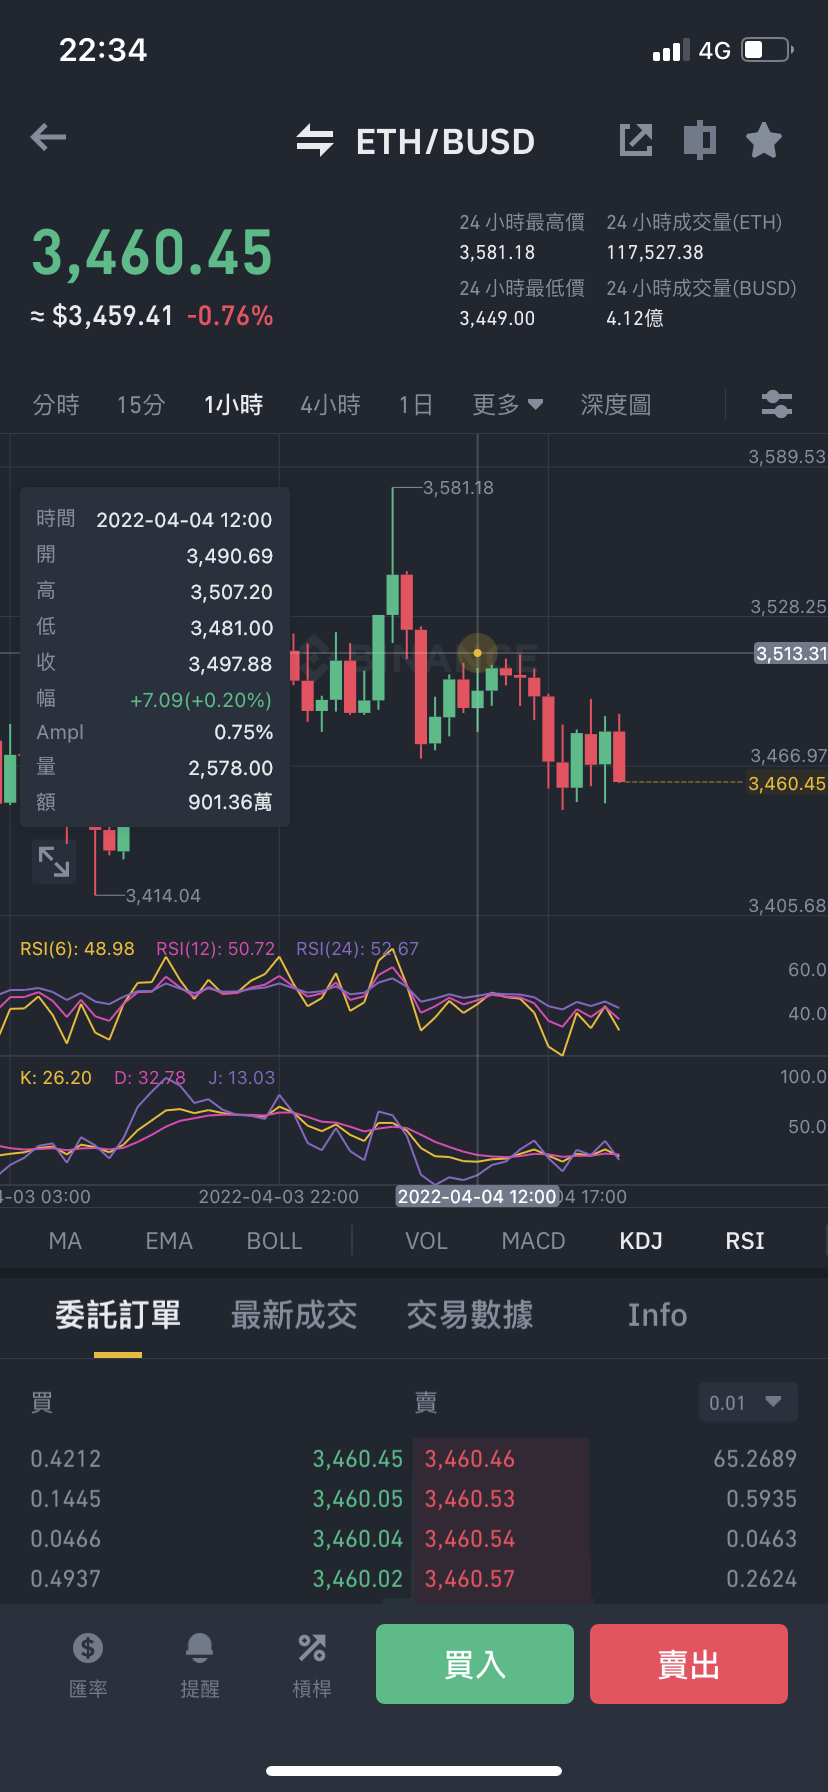This screenshot has width=828, height=1792.
Task: Open the 0.01 price precision dropdown
Action: pos(748,1402)
